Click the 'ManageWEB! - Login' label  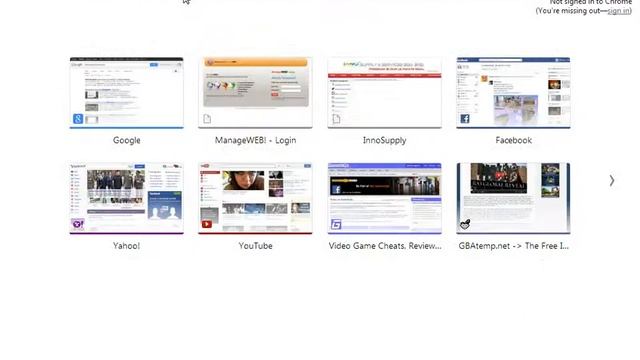click(256, 140)
